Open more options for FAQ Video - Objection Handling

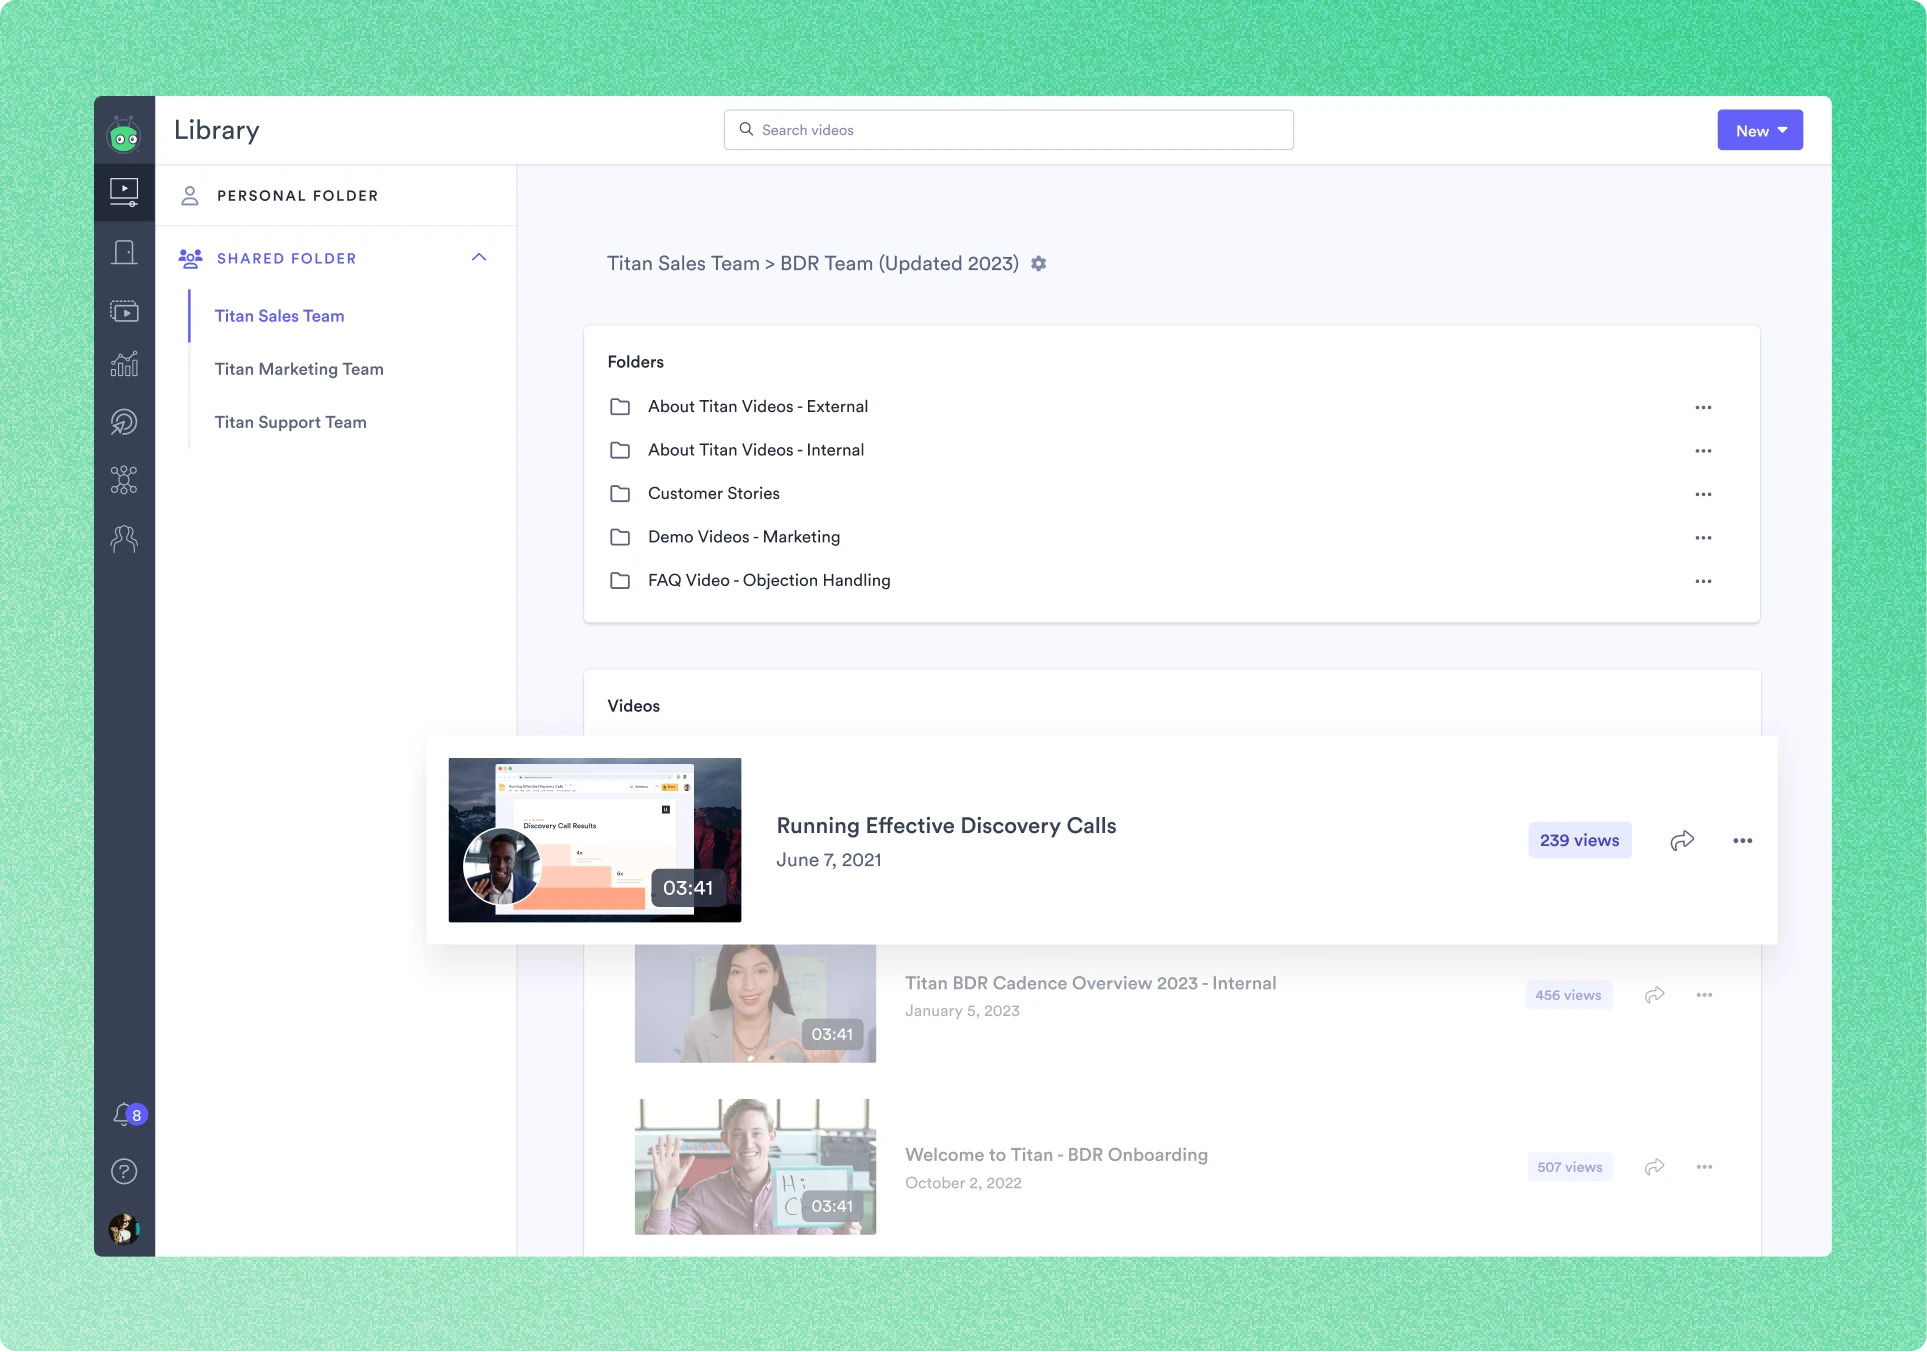pyautogui.click(x=1704, y=581)
